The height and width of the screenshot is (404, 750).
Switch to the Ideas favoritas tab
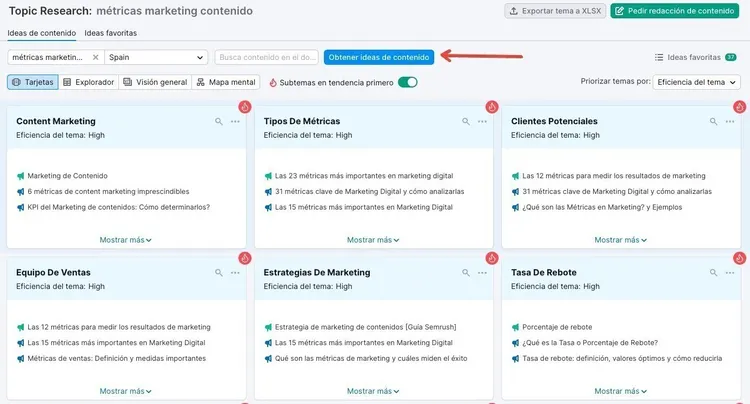click(x=110, y=33)
